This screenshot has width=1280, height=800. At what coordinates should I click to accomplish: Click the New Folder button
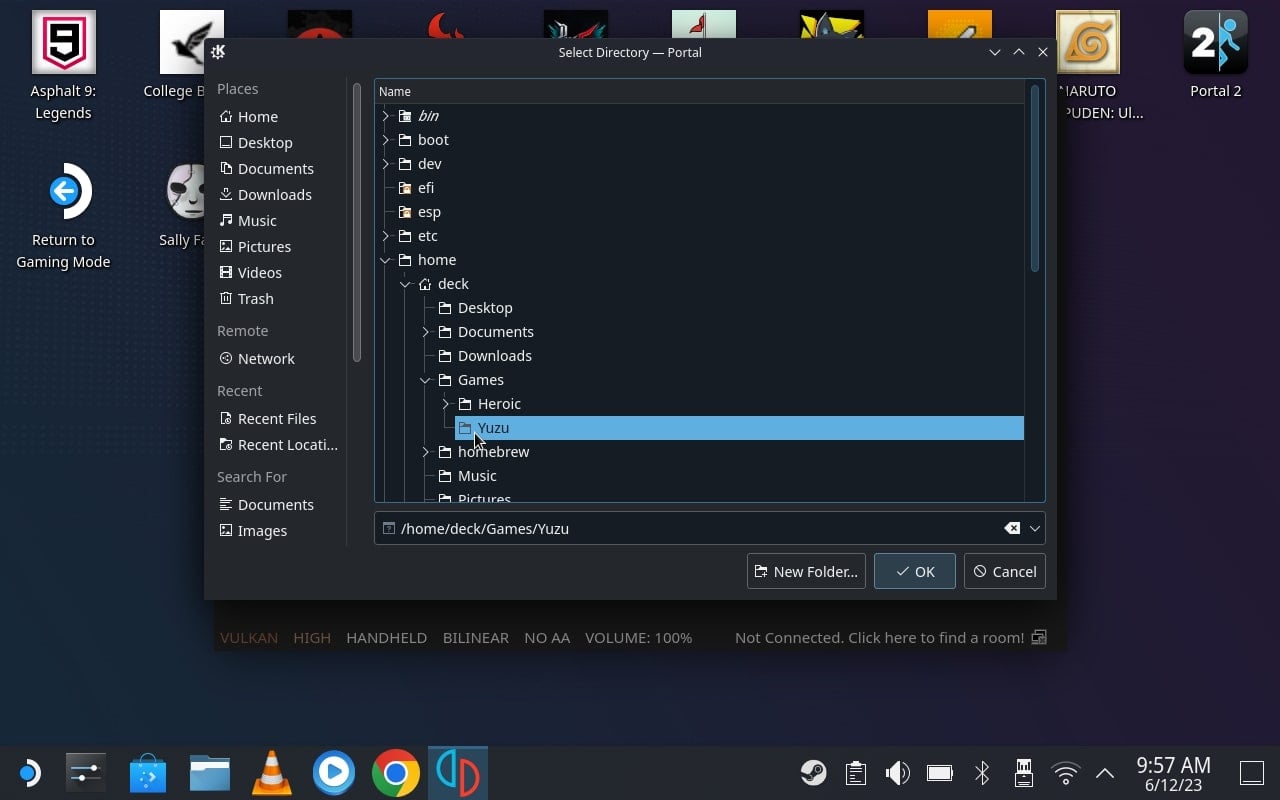coord(806,571)
